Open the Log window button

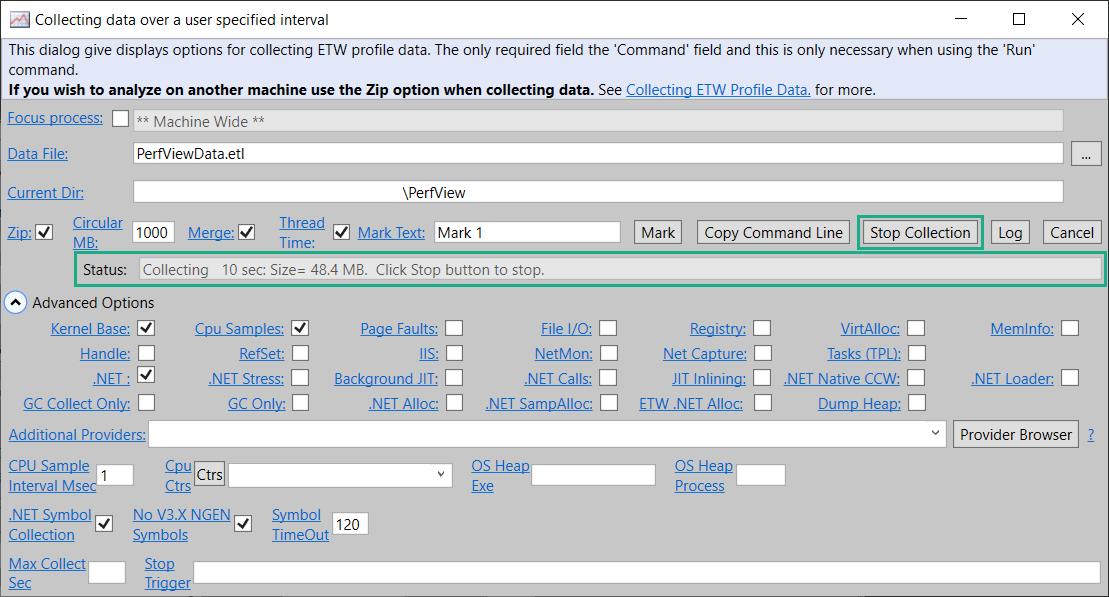point(1010,233)
